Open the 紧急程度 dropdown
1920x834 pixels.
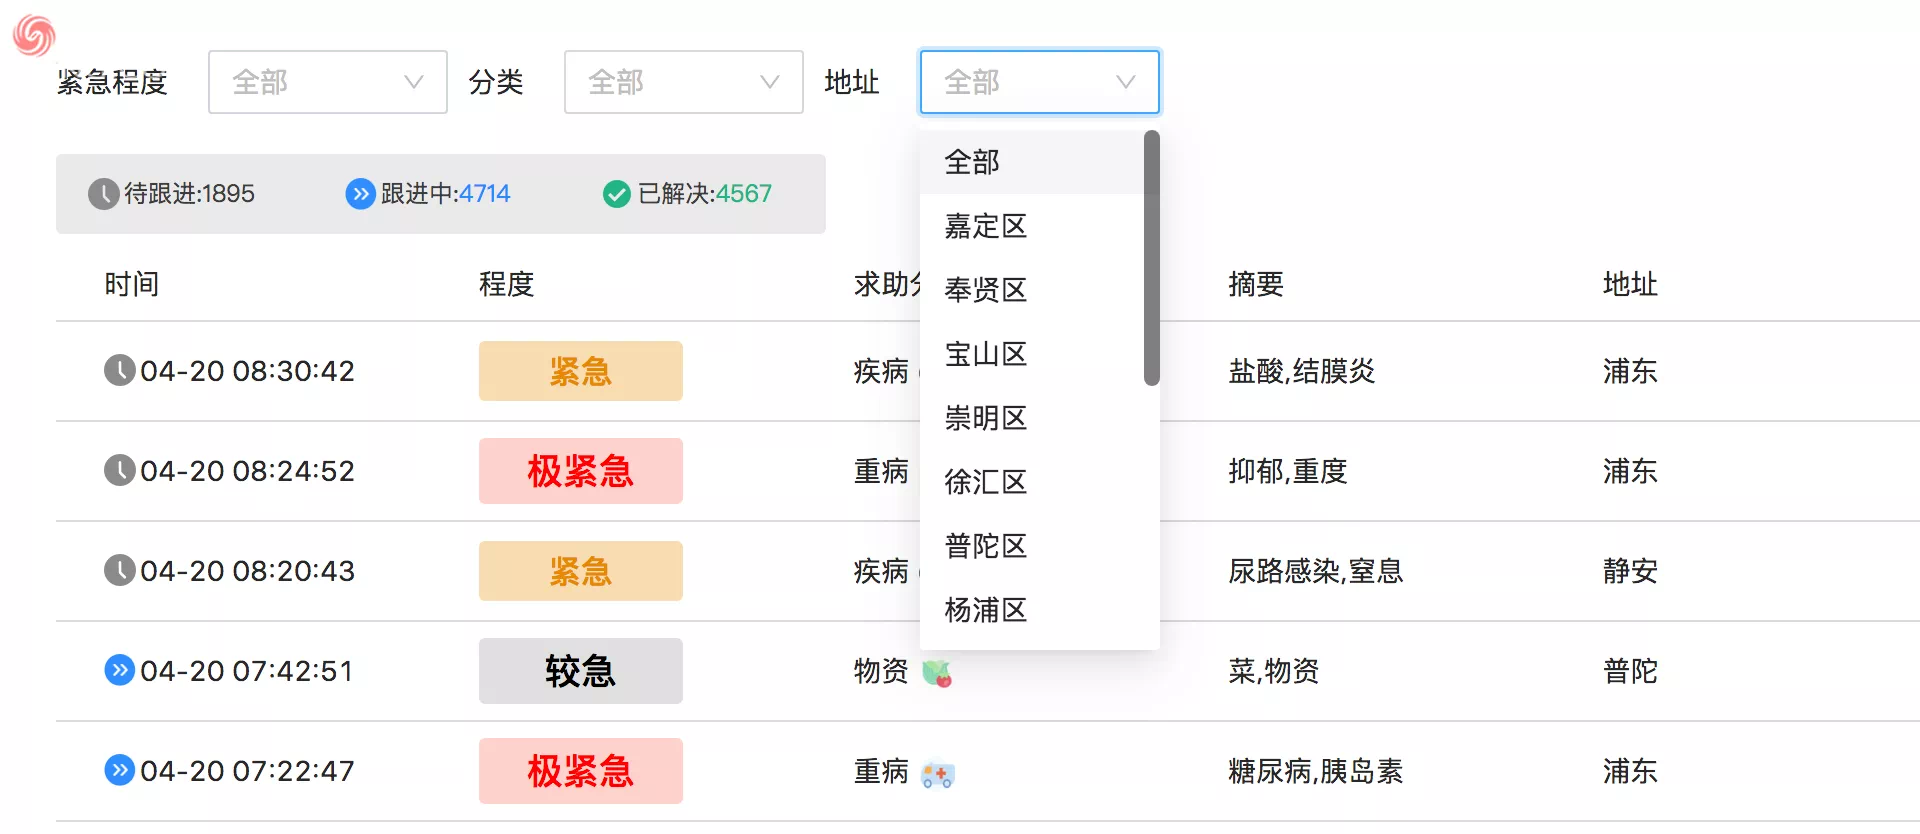pyautogui.click(x=328, y=82)
